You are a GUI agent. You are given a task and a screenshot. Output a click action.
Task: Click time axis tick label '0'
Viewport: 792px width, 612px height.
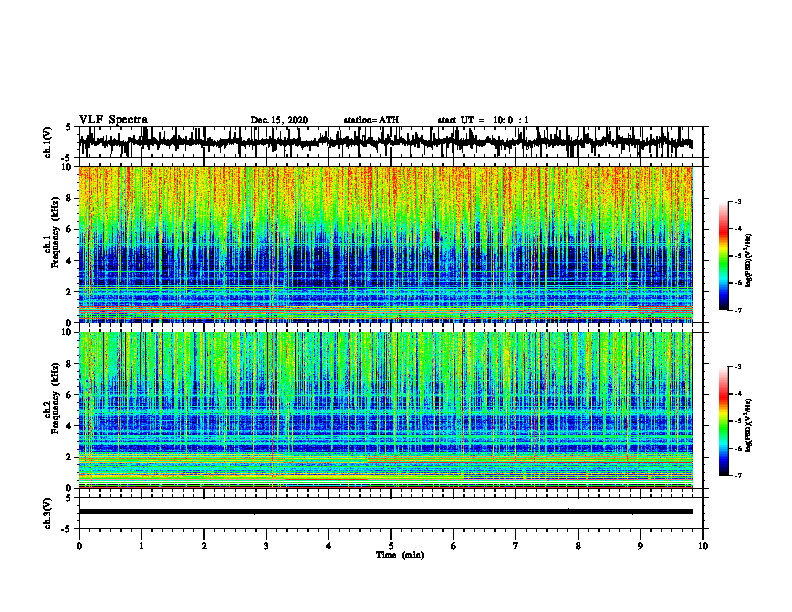pyautogui.click(x=79, y=546)
